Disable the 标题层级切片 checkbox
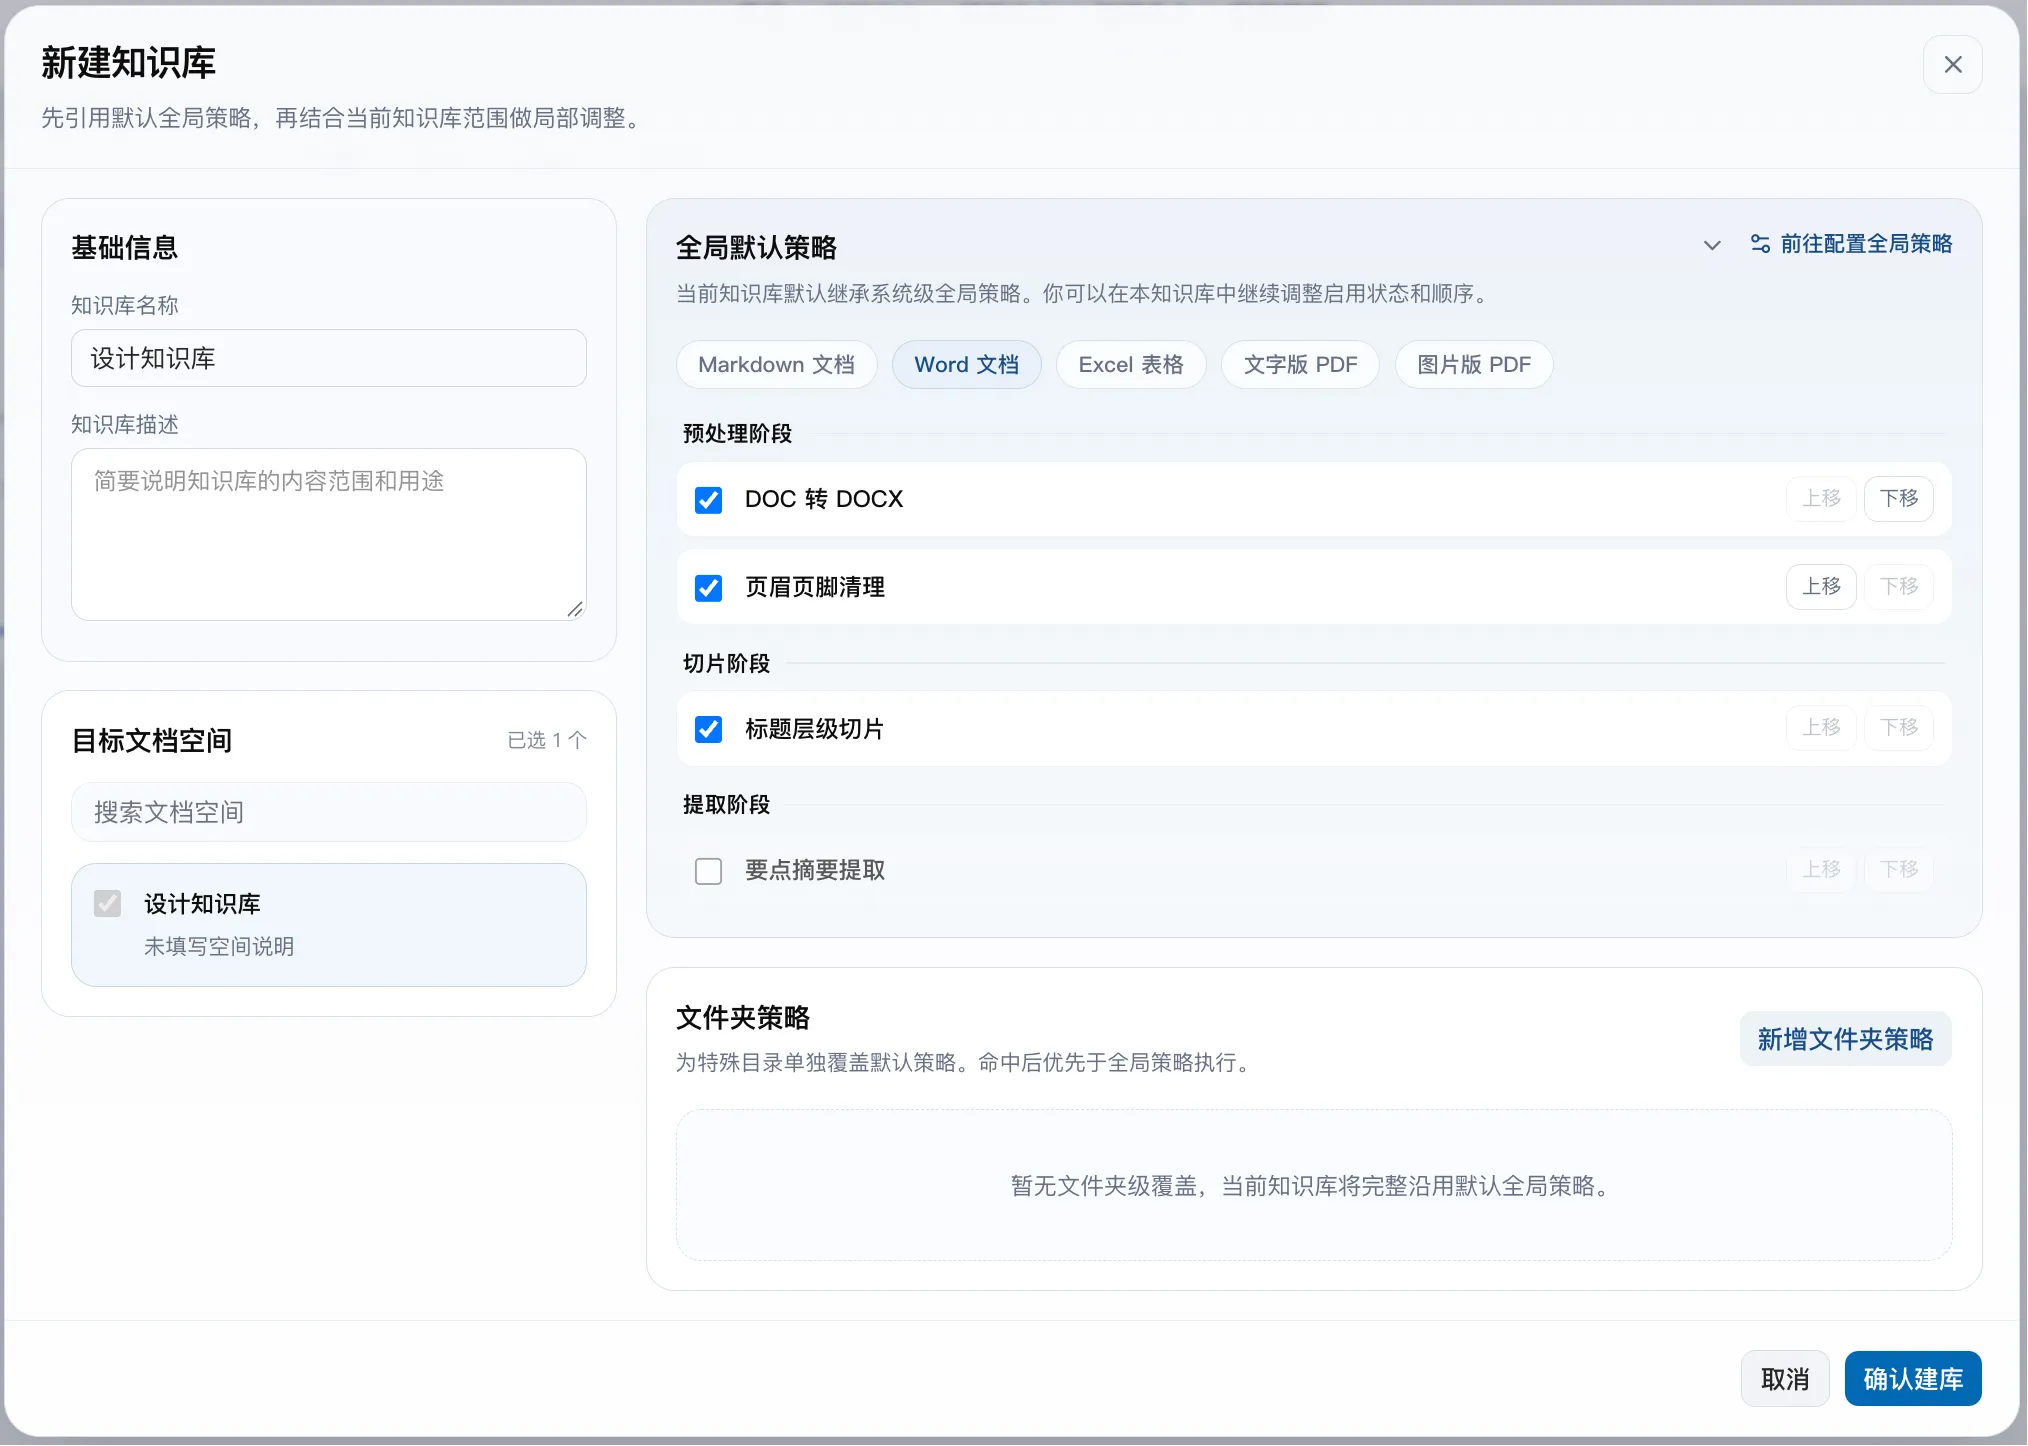This screenshot has height=1446, width=2028. [x=708, y=730]
